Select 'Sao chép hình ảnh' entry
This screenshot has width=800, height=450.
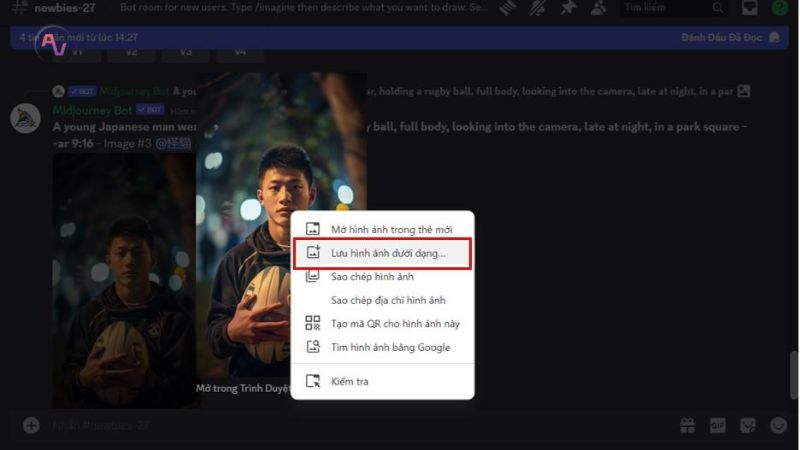(382, 277)
